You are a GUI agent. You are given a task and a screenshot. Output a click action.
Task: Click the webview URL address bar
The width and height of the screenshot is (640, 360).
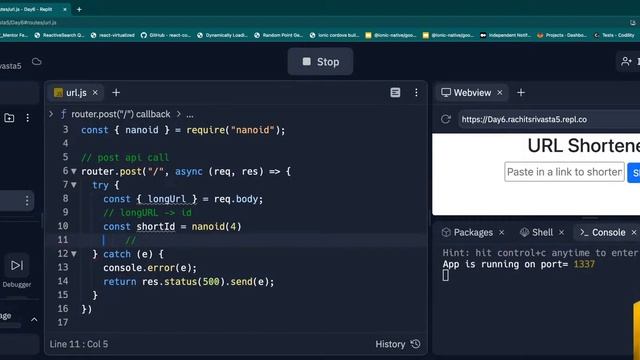pos(549,119)
